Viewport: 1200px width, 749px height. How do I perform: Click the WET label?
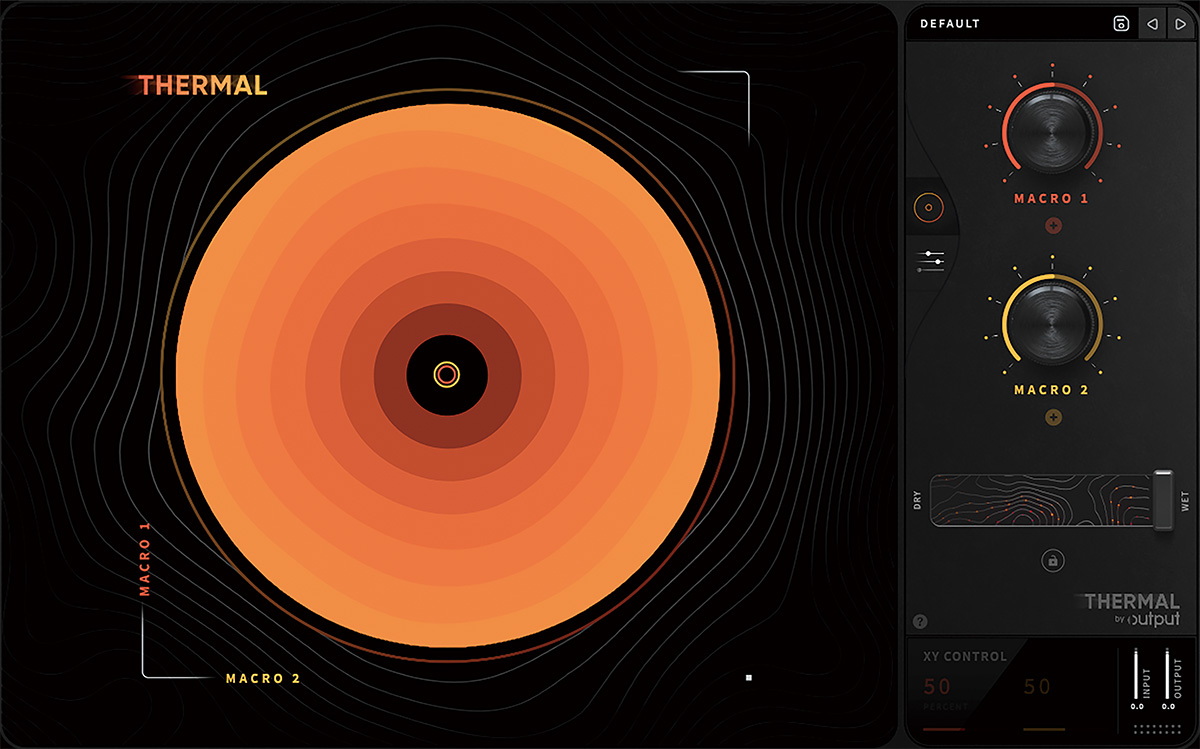pyautogui.click(x=1186, y=501)
